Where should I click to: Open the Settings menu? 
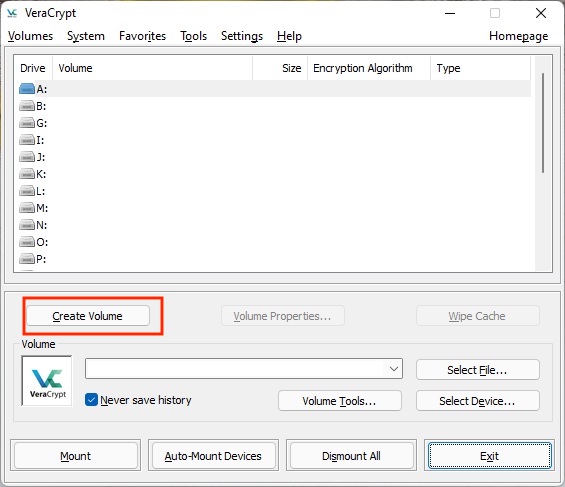[242, 36]
